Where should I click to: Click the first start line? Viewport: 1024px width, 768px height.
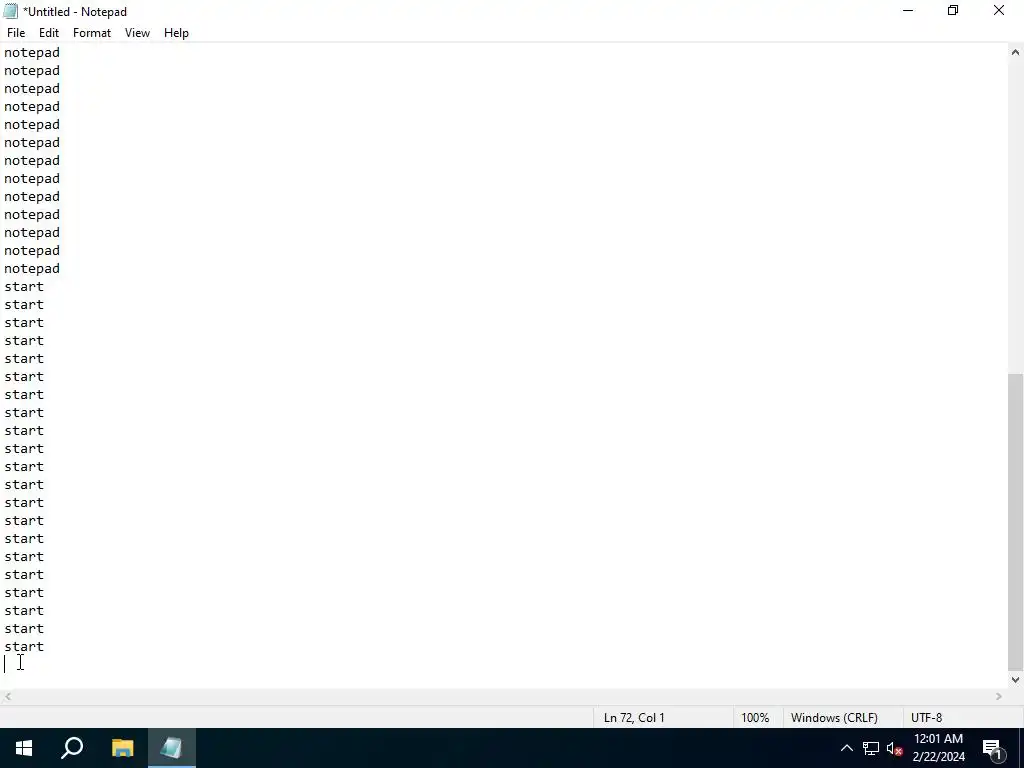(24, 287)
